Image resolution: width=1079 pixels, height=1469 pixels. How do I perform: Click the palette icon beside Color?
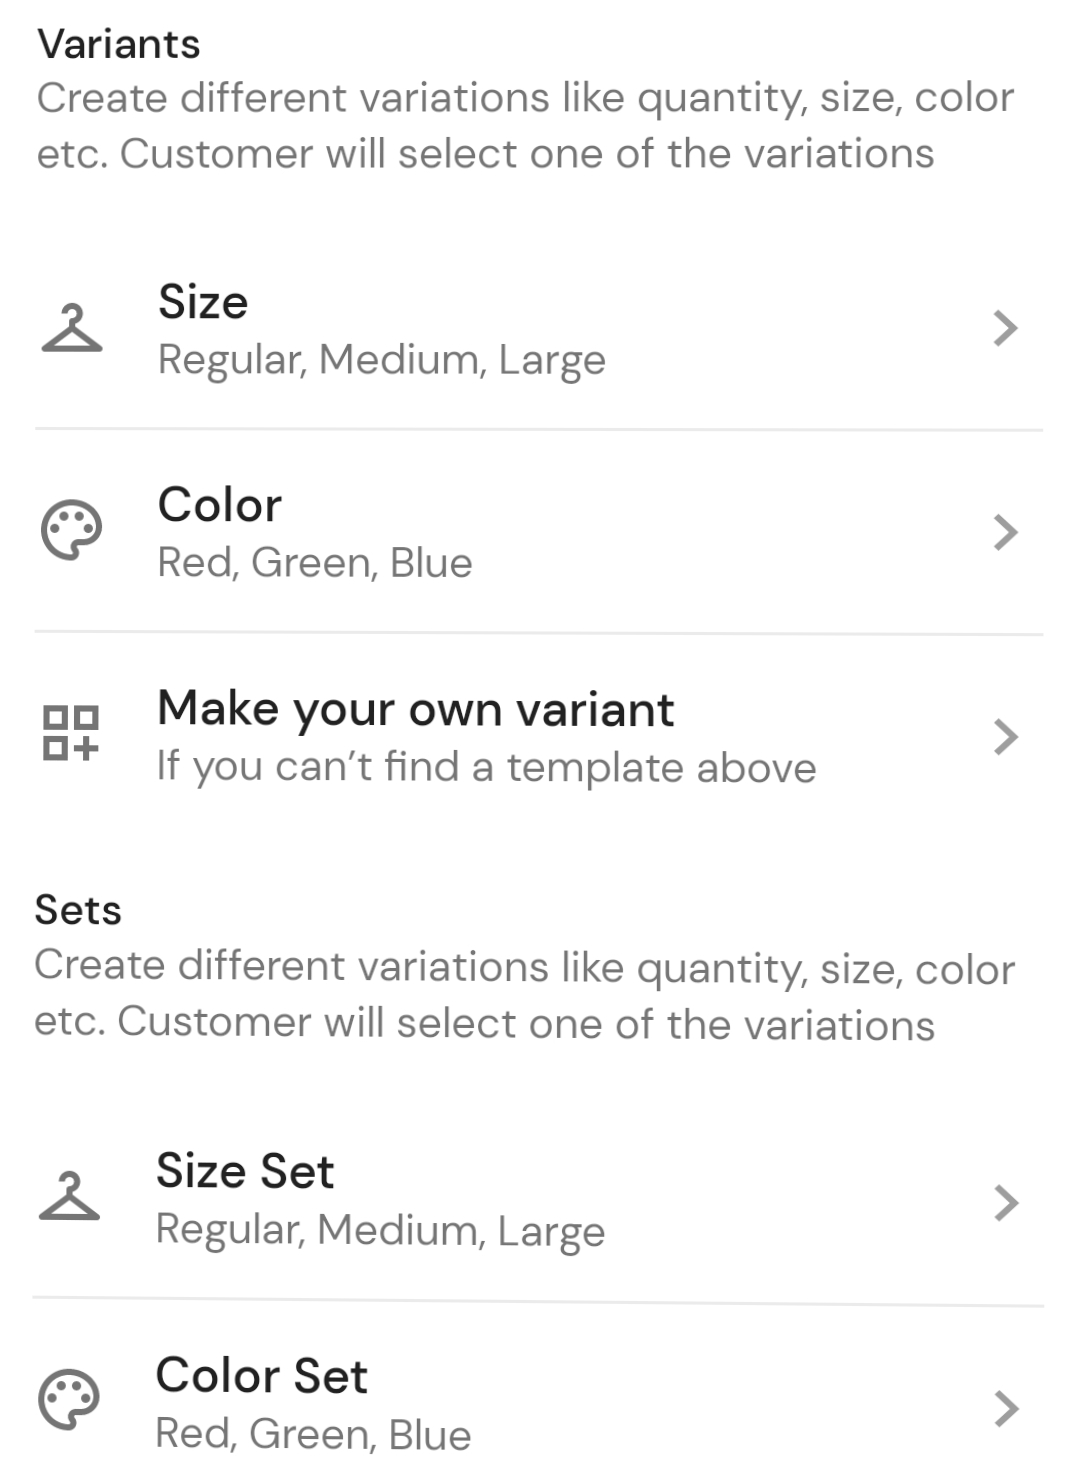coord(71,530)
